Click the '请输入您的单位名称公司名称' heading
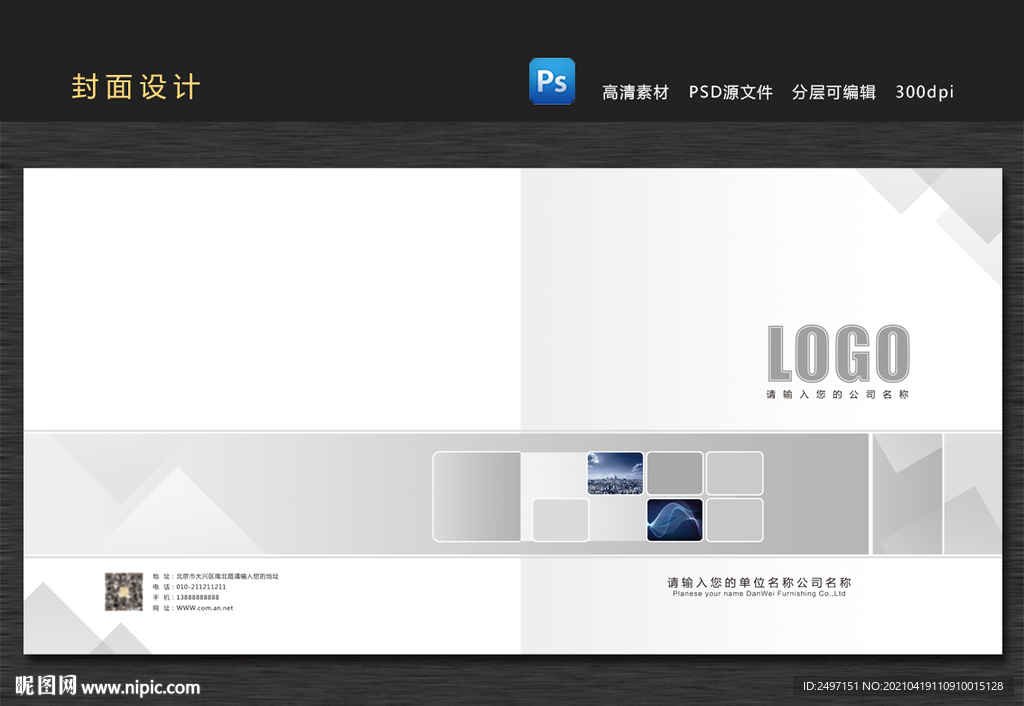1024x706 pixels. [x=759, y=582]
